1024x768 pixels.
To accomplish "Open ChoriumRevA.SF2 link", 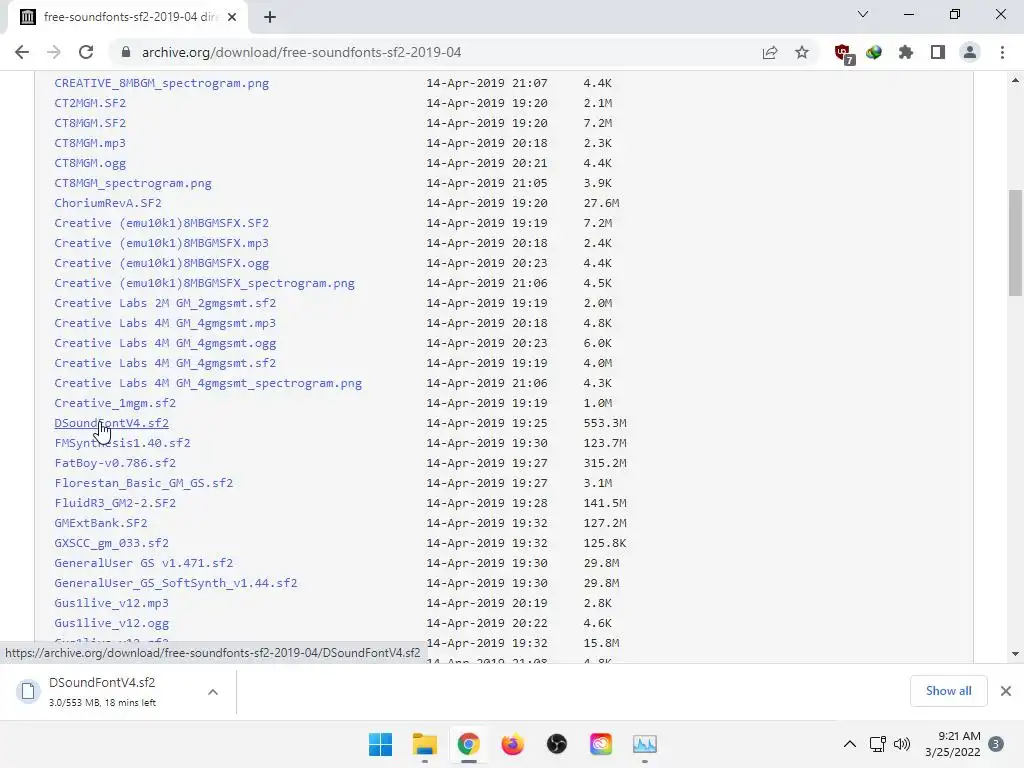I will point(108,203).
